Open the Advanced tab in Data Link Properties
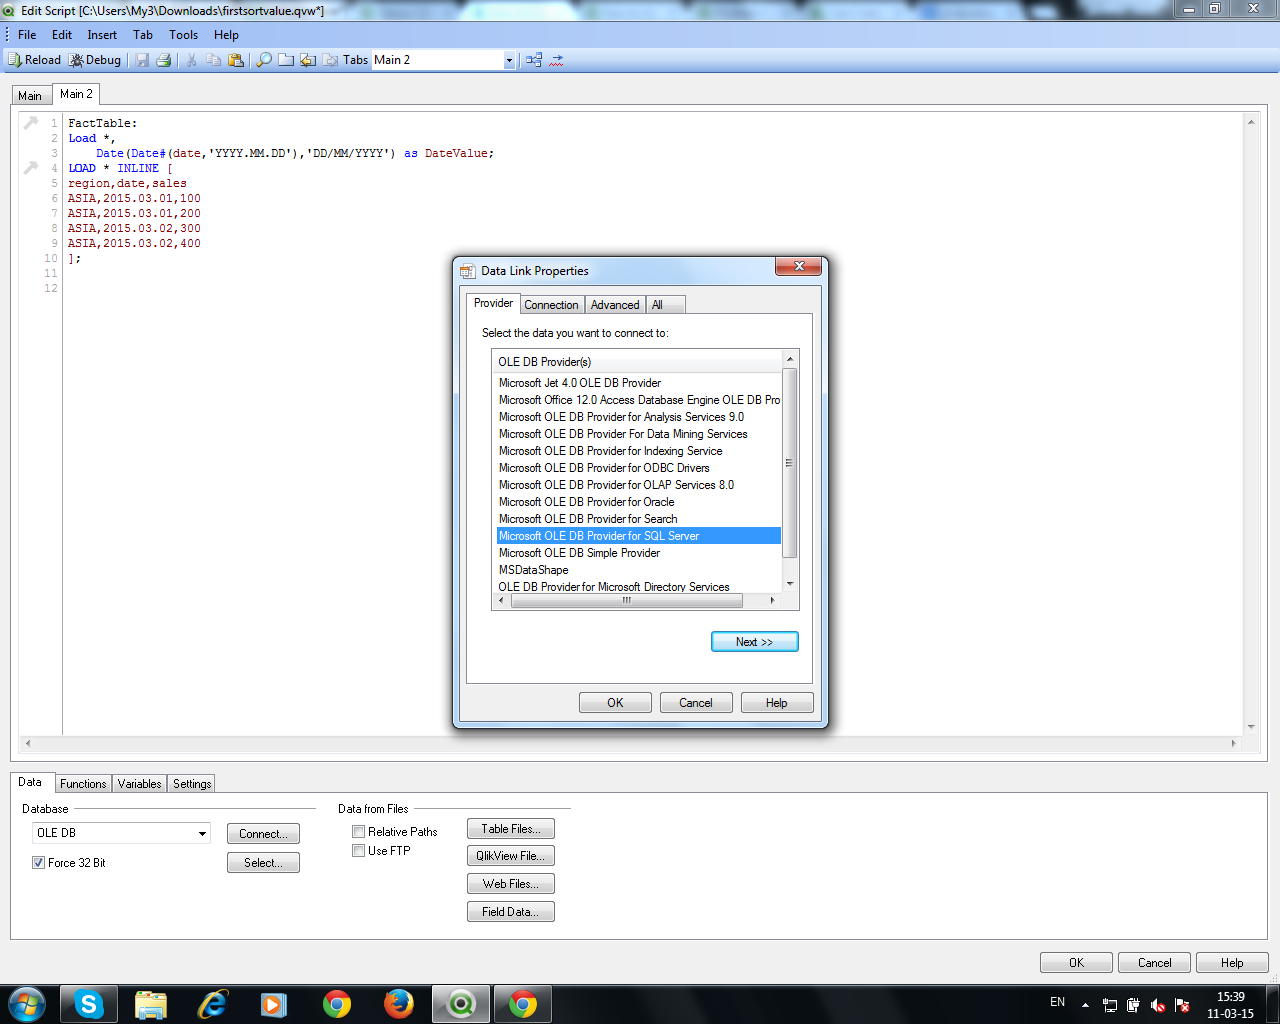1280x1024 pixels. (615, 305)
